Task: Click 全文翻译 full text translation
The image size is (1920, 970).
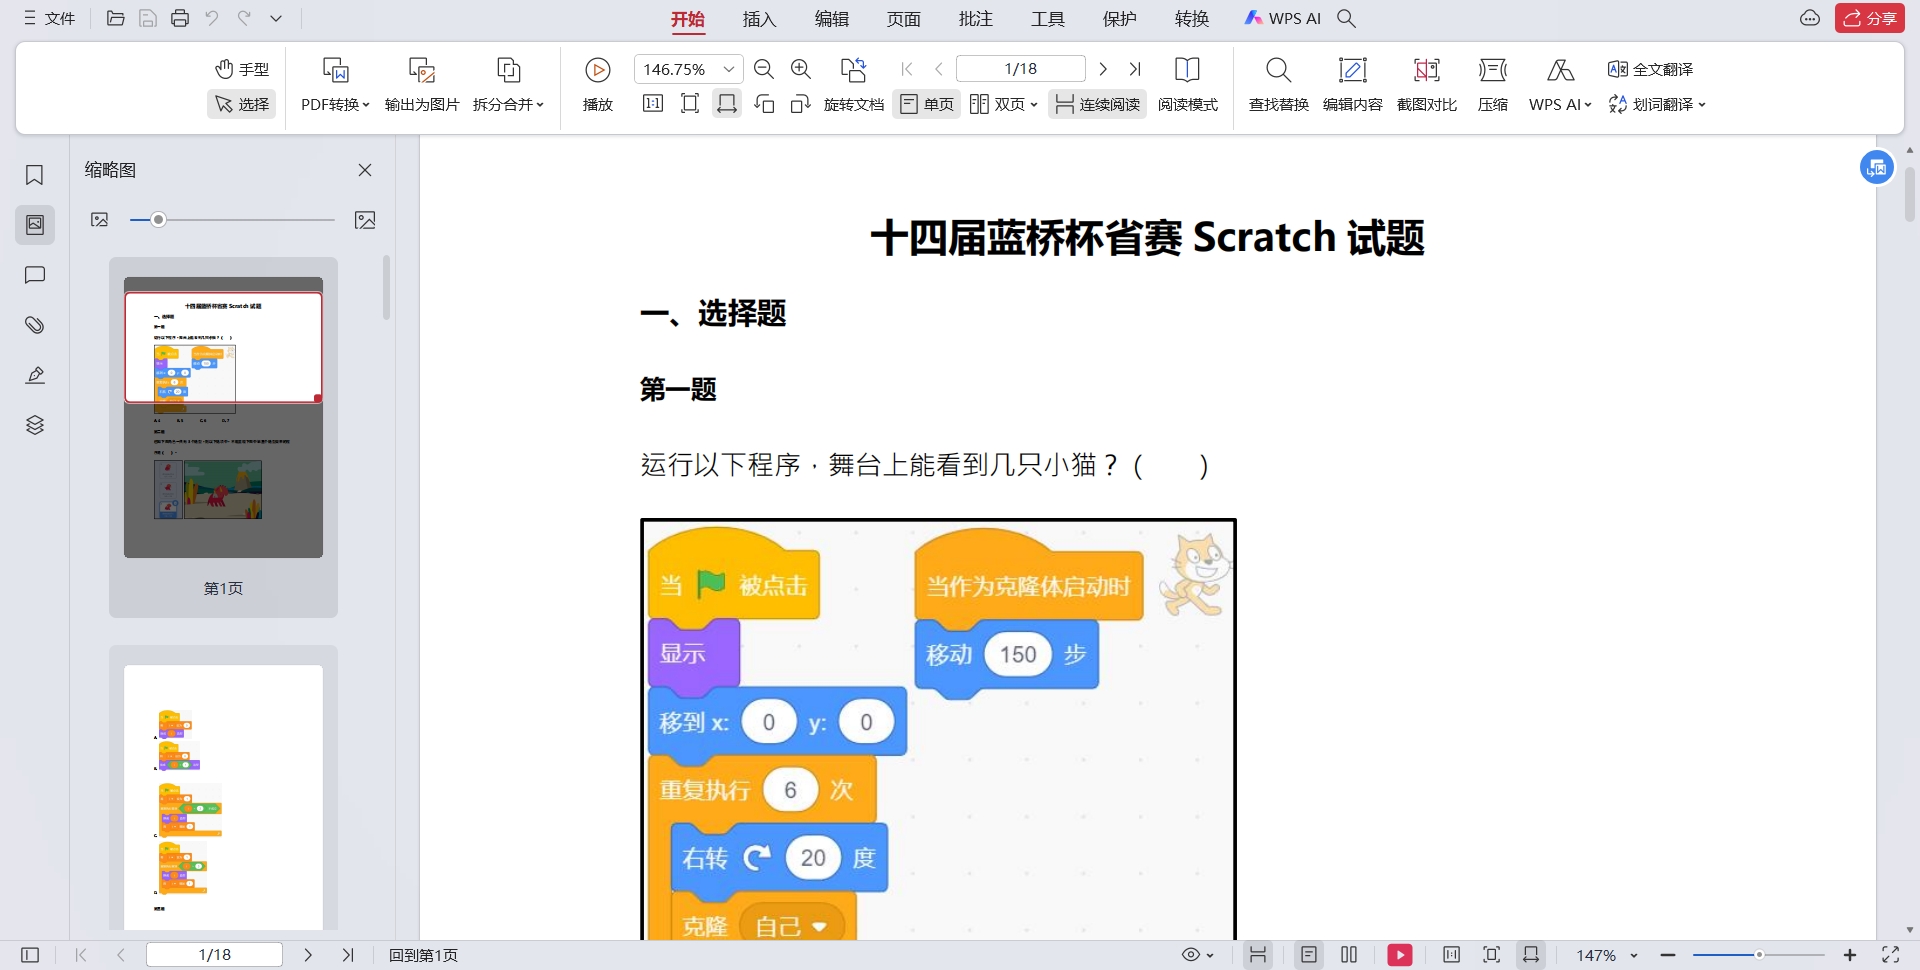Action: click(x=1651, y=69)
